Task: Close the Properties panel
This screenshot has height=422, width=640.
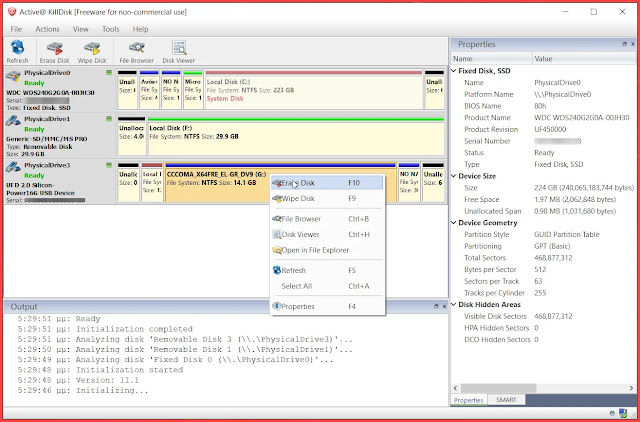Action: (x=633, y=44)
